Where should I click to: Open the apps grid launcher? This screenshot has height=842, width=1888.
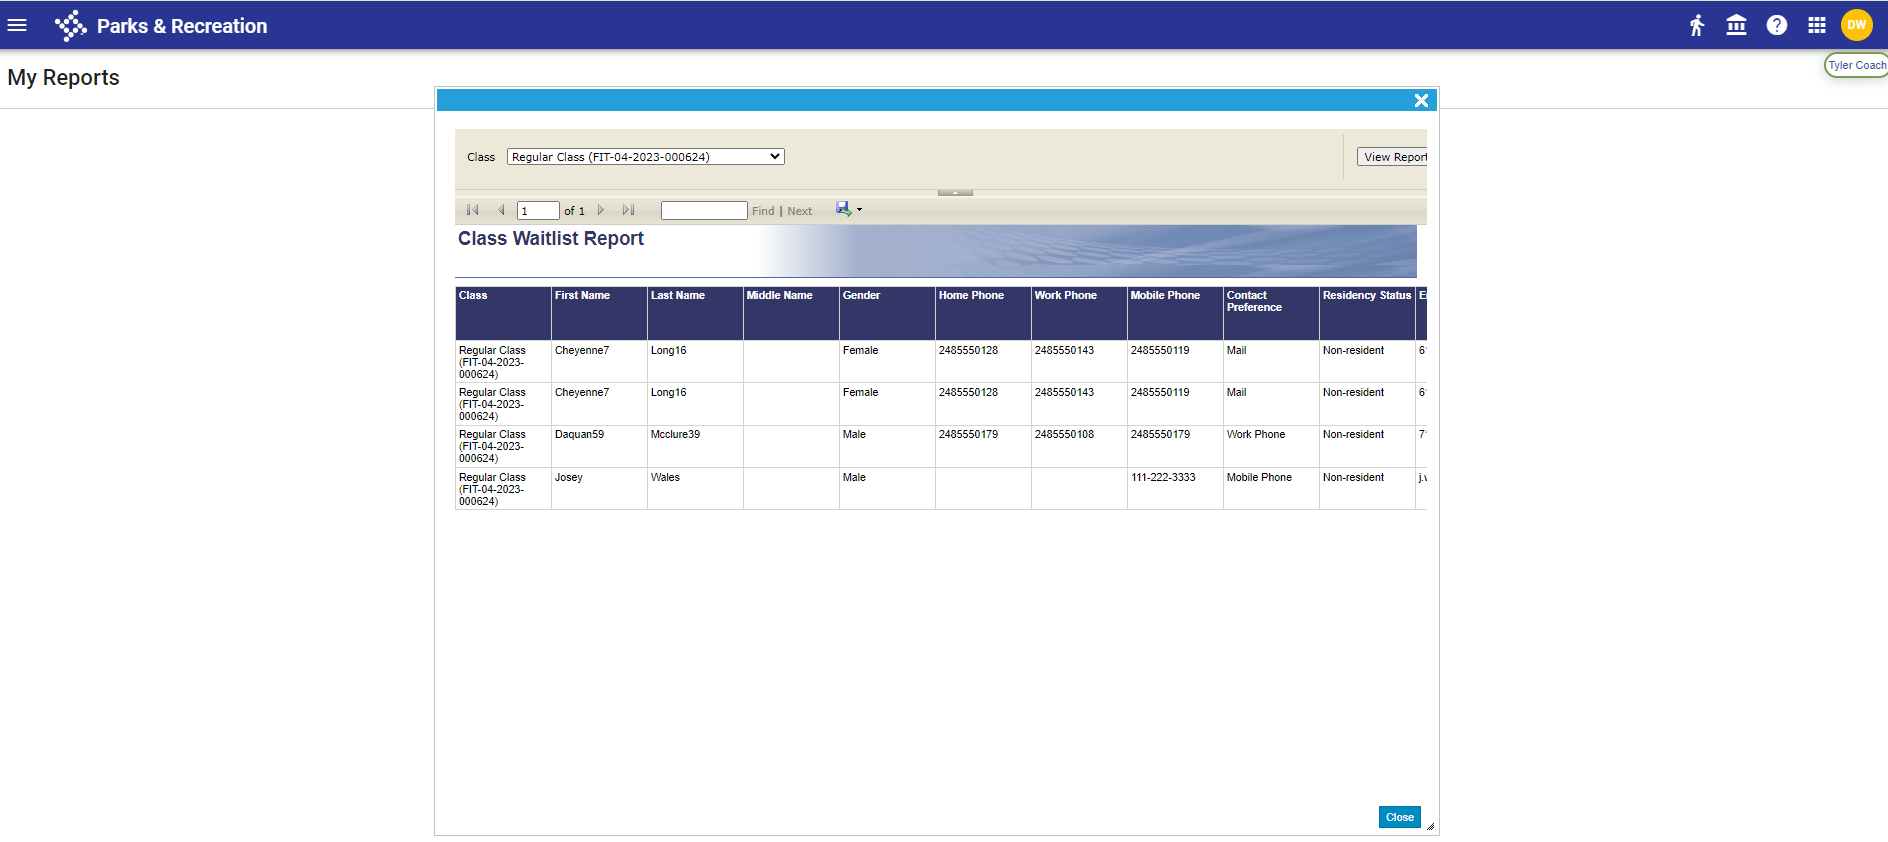1816,26
